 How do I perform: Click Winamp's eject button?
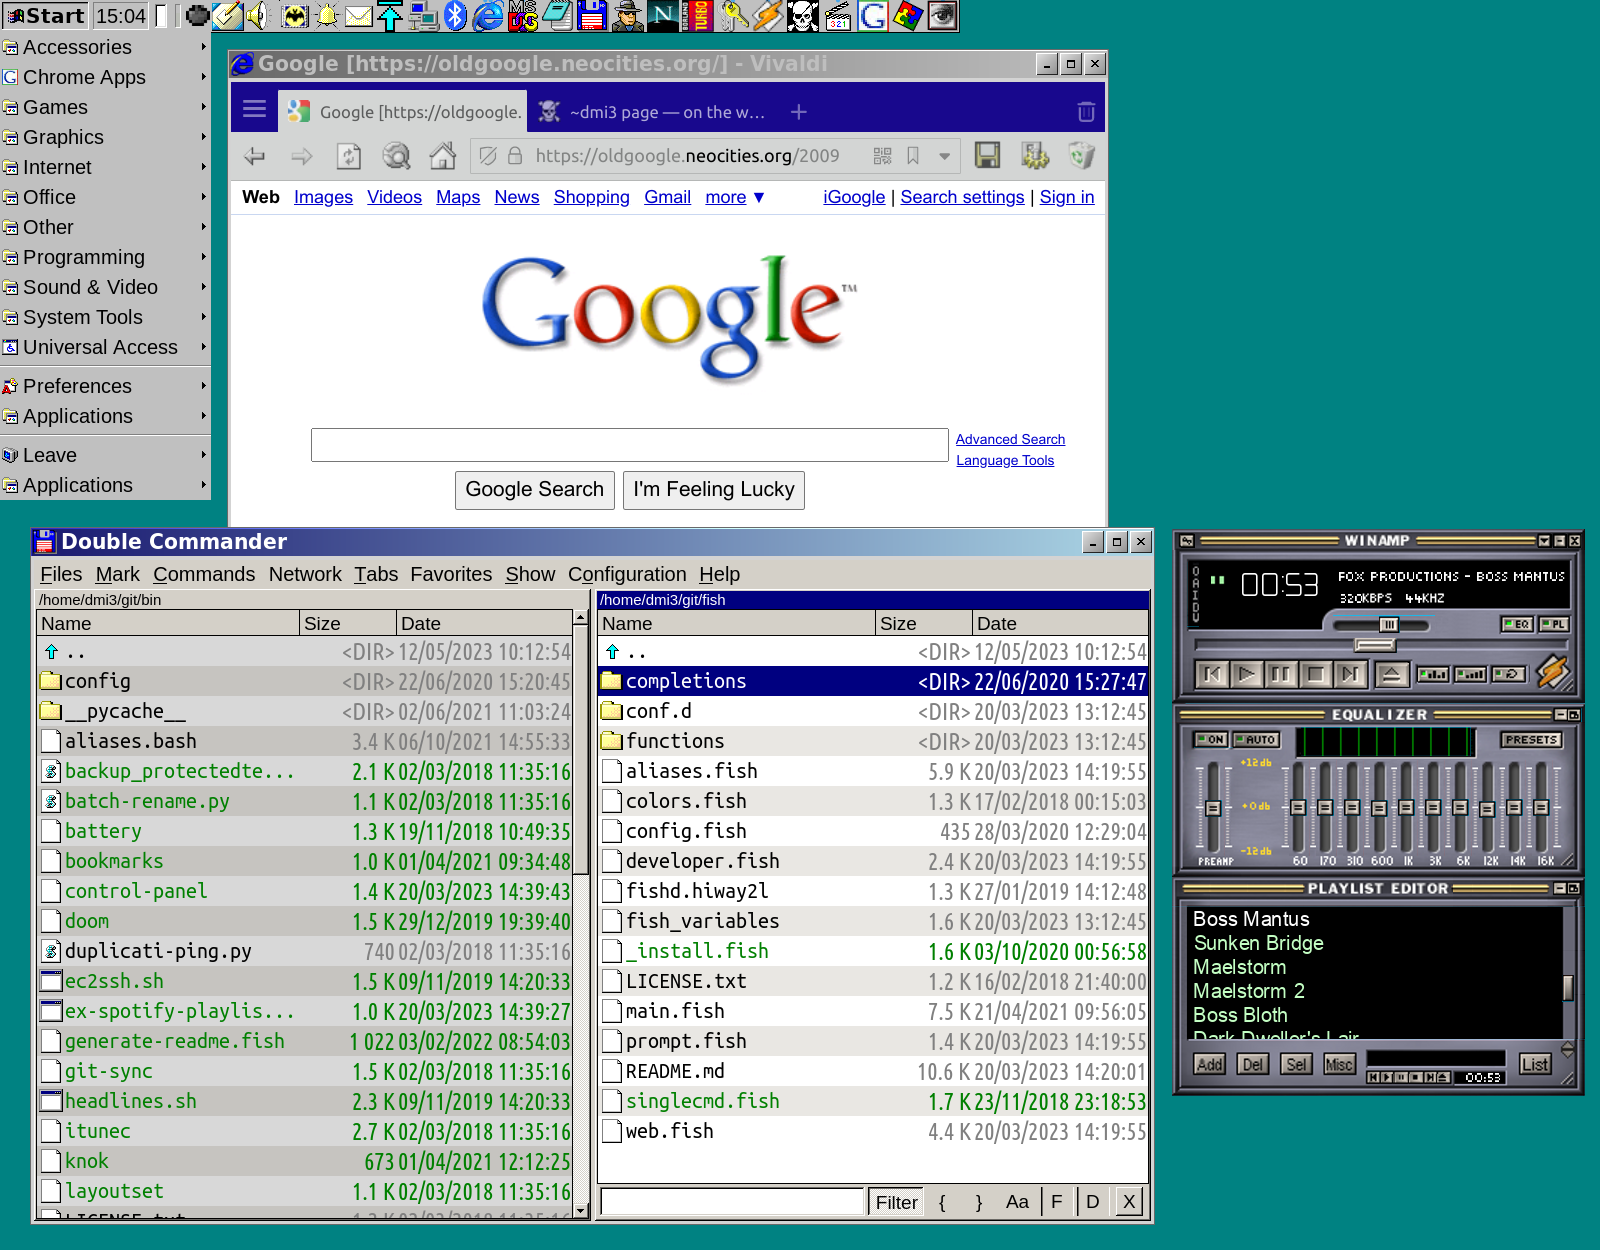pos(1391,674)
